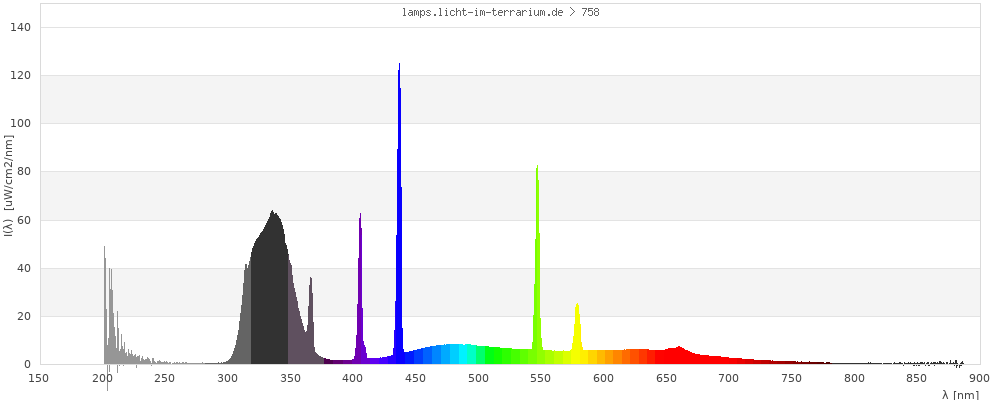The width and height of the screenshot is (1000, 400).
Task: Click the 0 tick on the y-axis
Action: point(27,365)
